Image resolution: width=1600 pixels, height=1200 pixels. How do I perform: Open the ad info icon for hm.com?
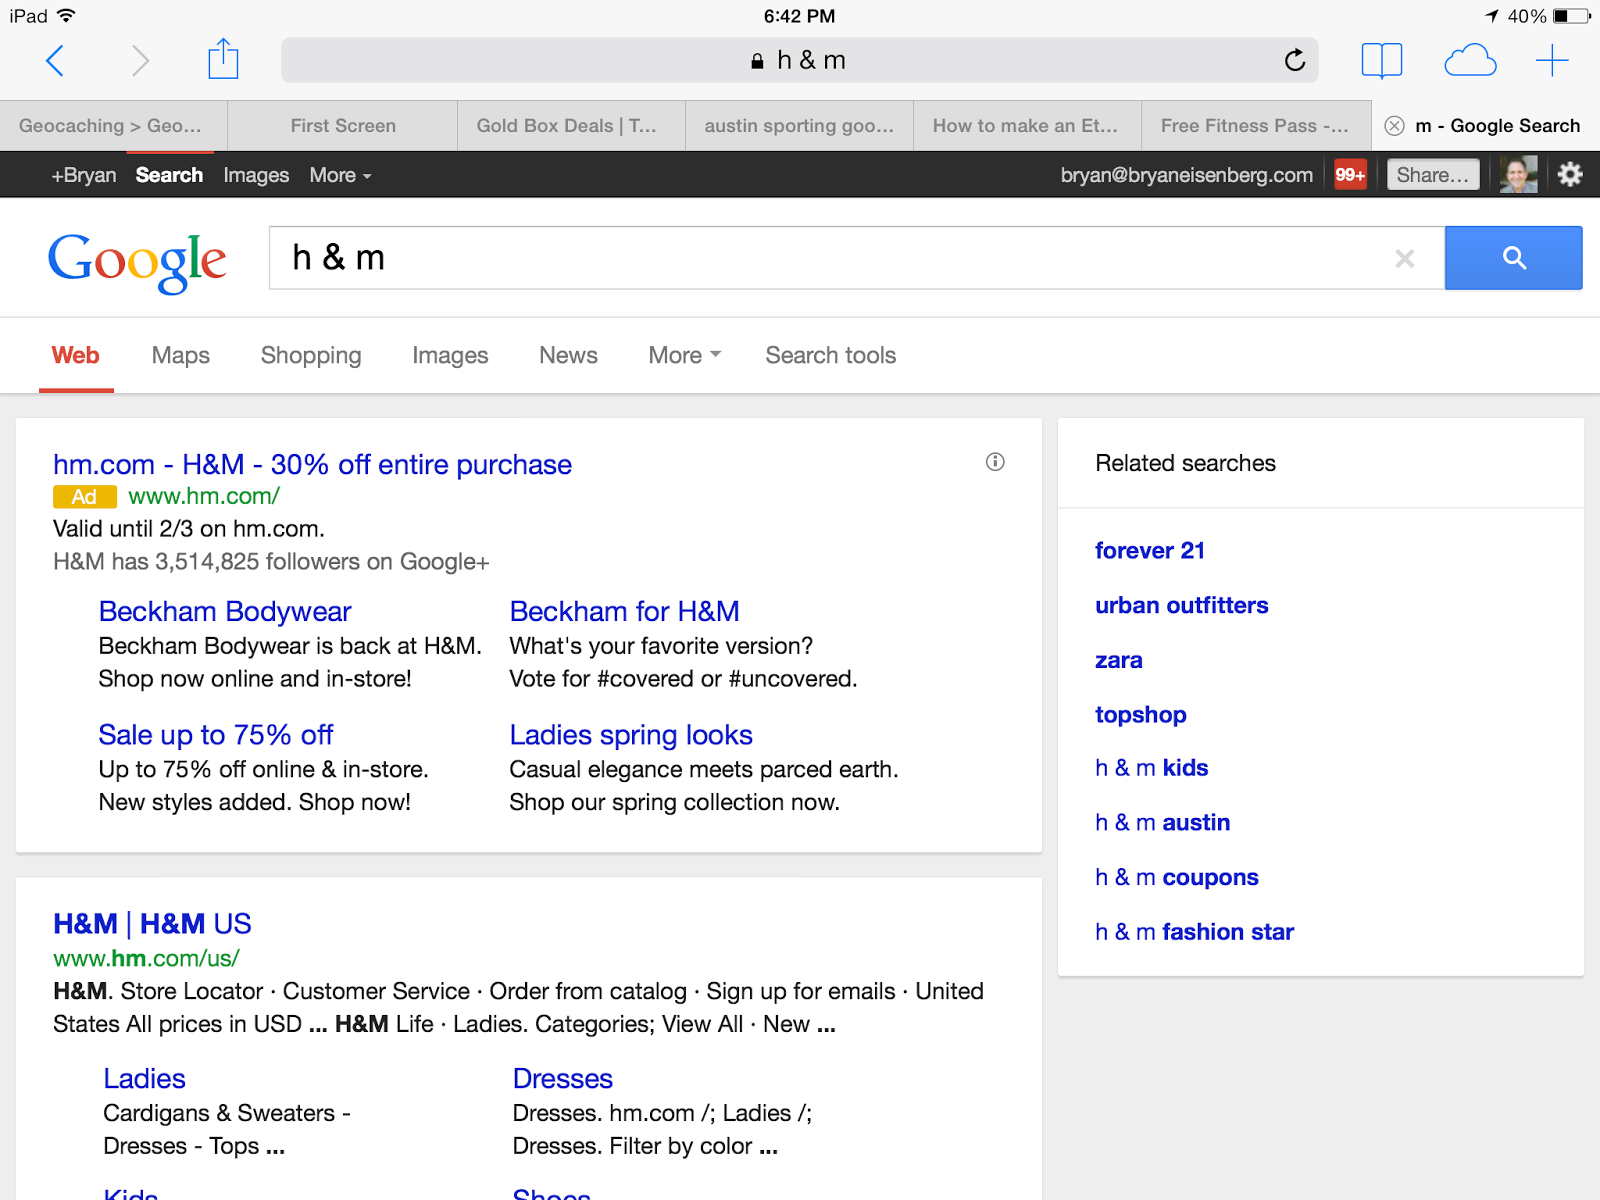[995, 462]
